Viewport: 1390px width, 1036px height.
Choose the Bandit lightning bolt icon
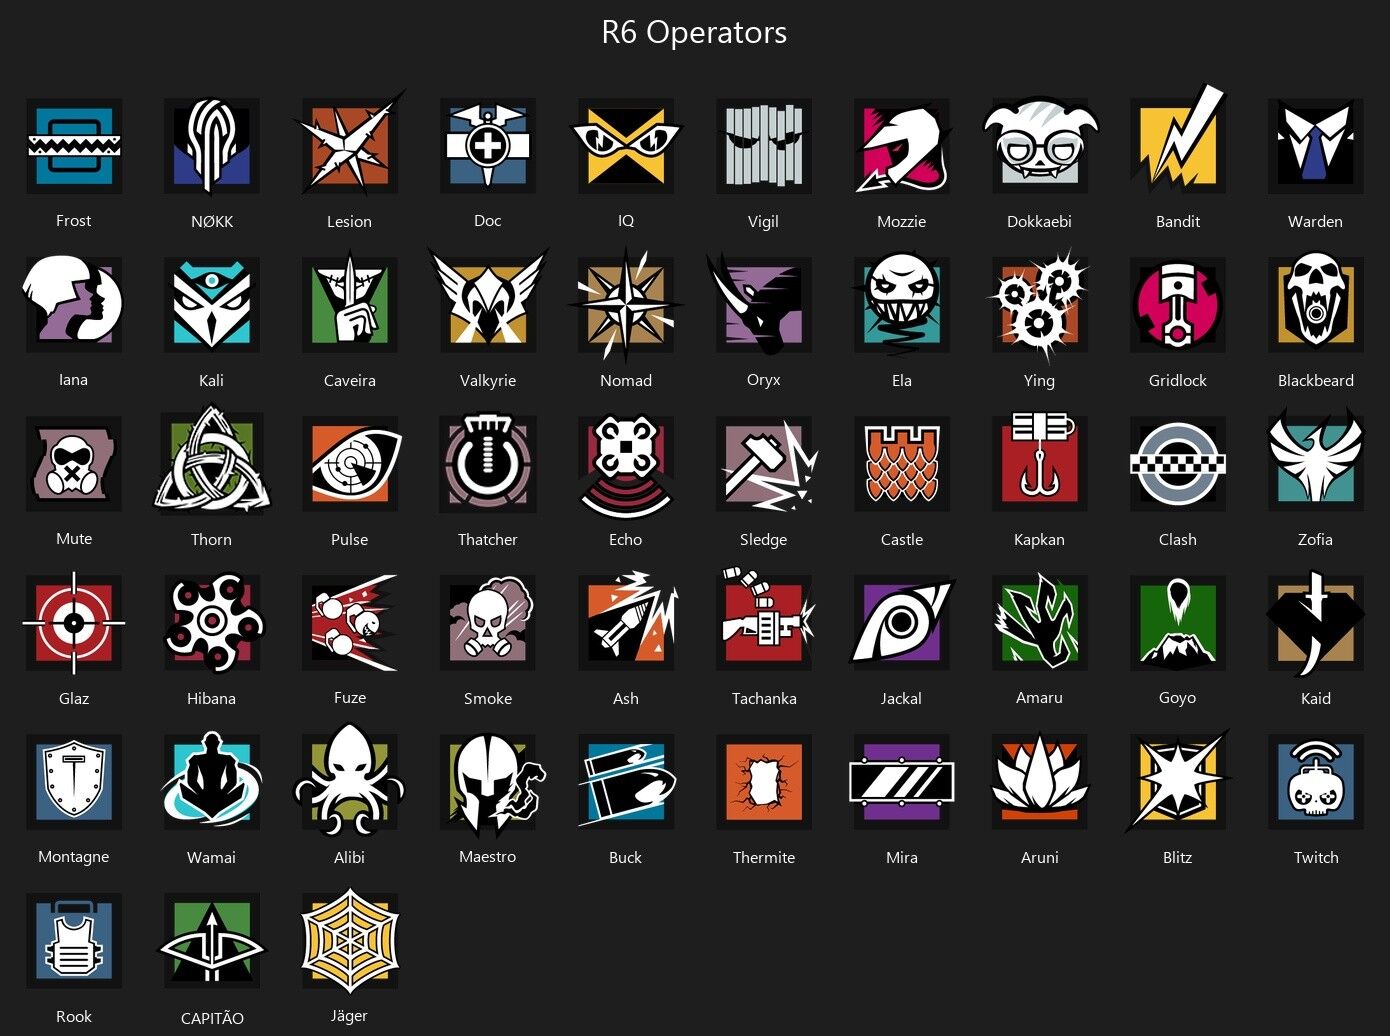click(1178, 140)
